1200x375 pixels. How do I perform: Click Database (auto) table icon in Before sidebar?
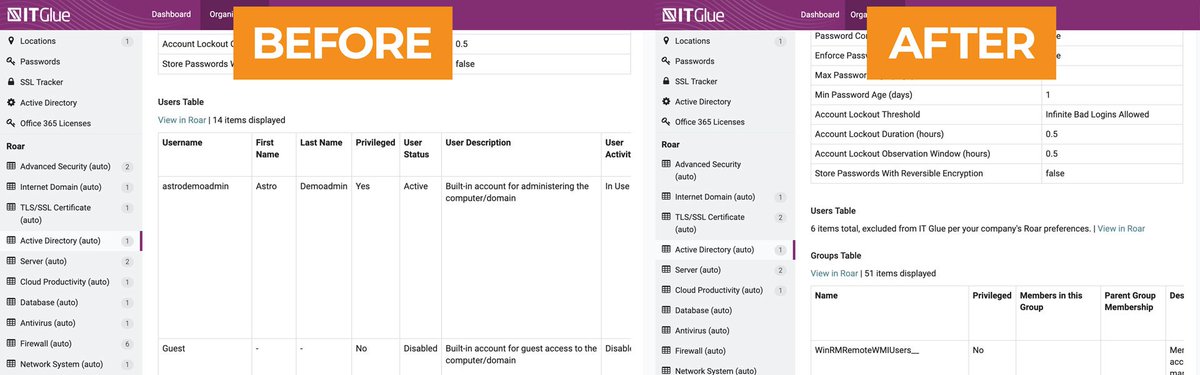coord(11,302)
